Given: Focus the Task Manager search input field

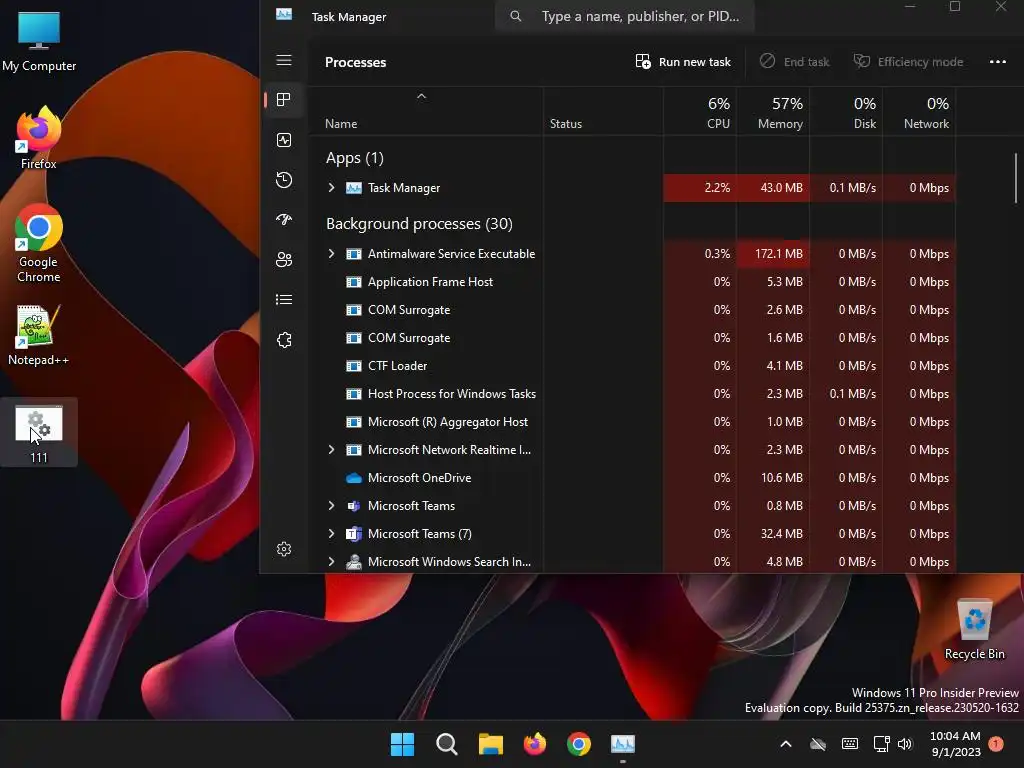Looking at the screenshot, I should point(626,16).
